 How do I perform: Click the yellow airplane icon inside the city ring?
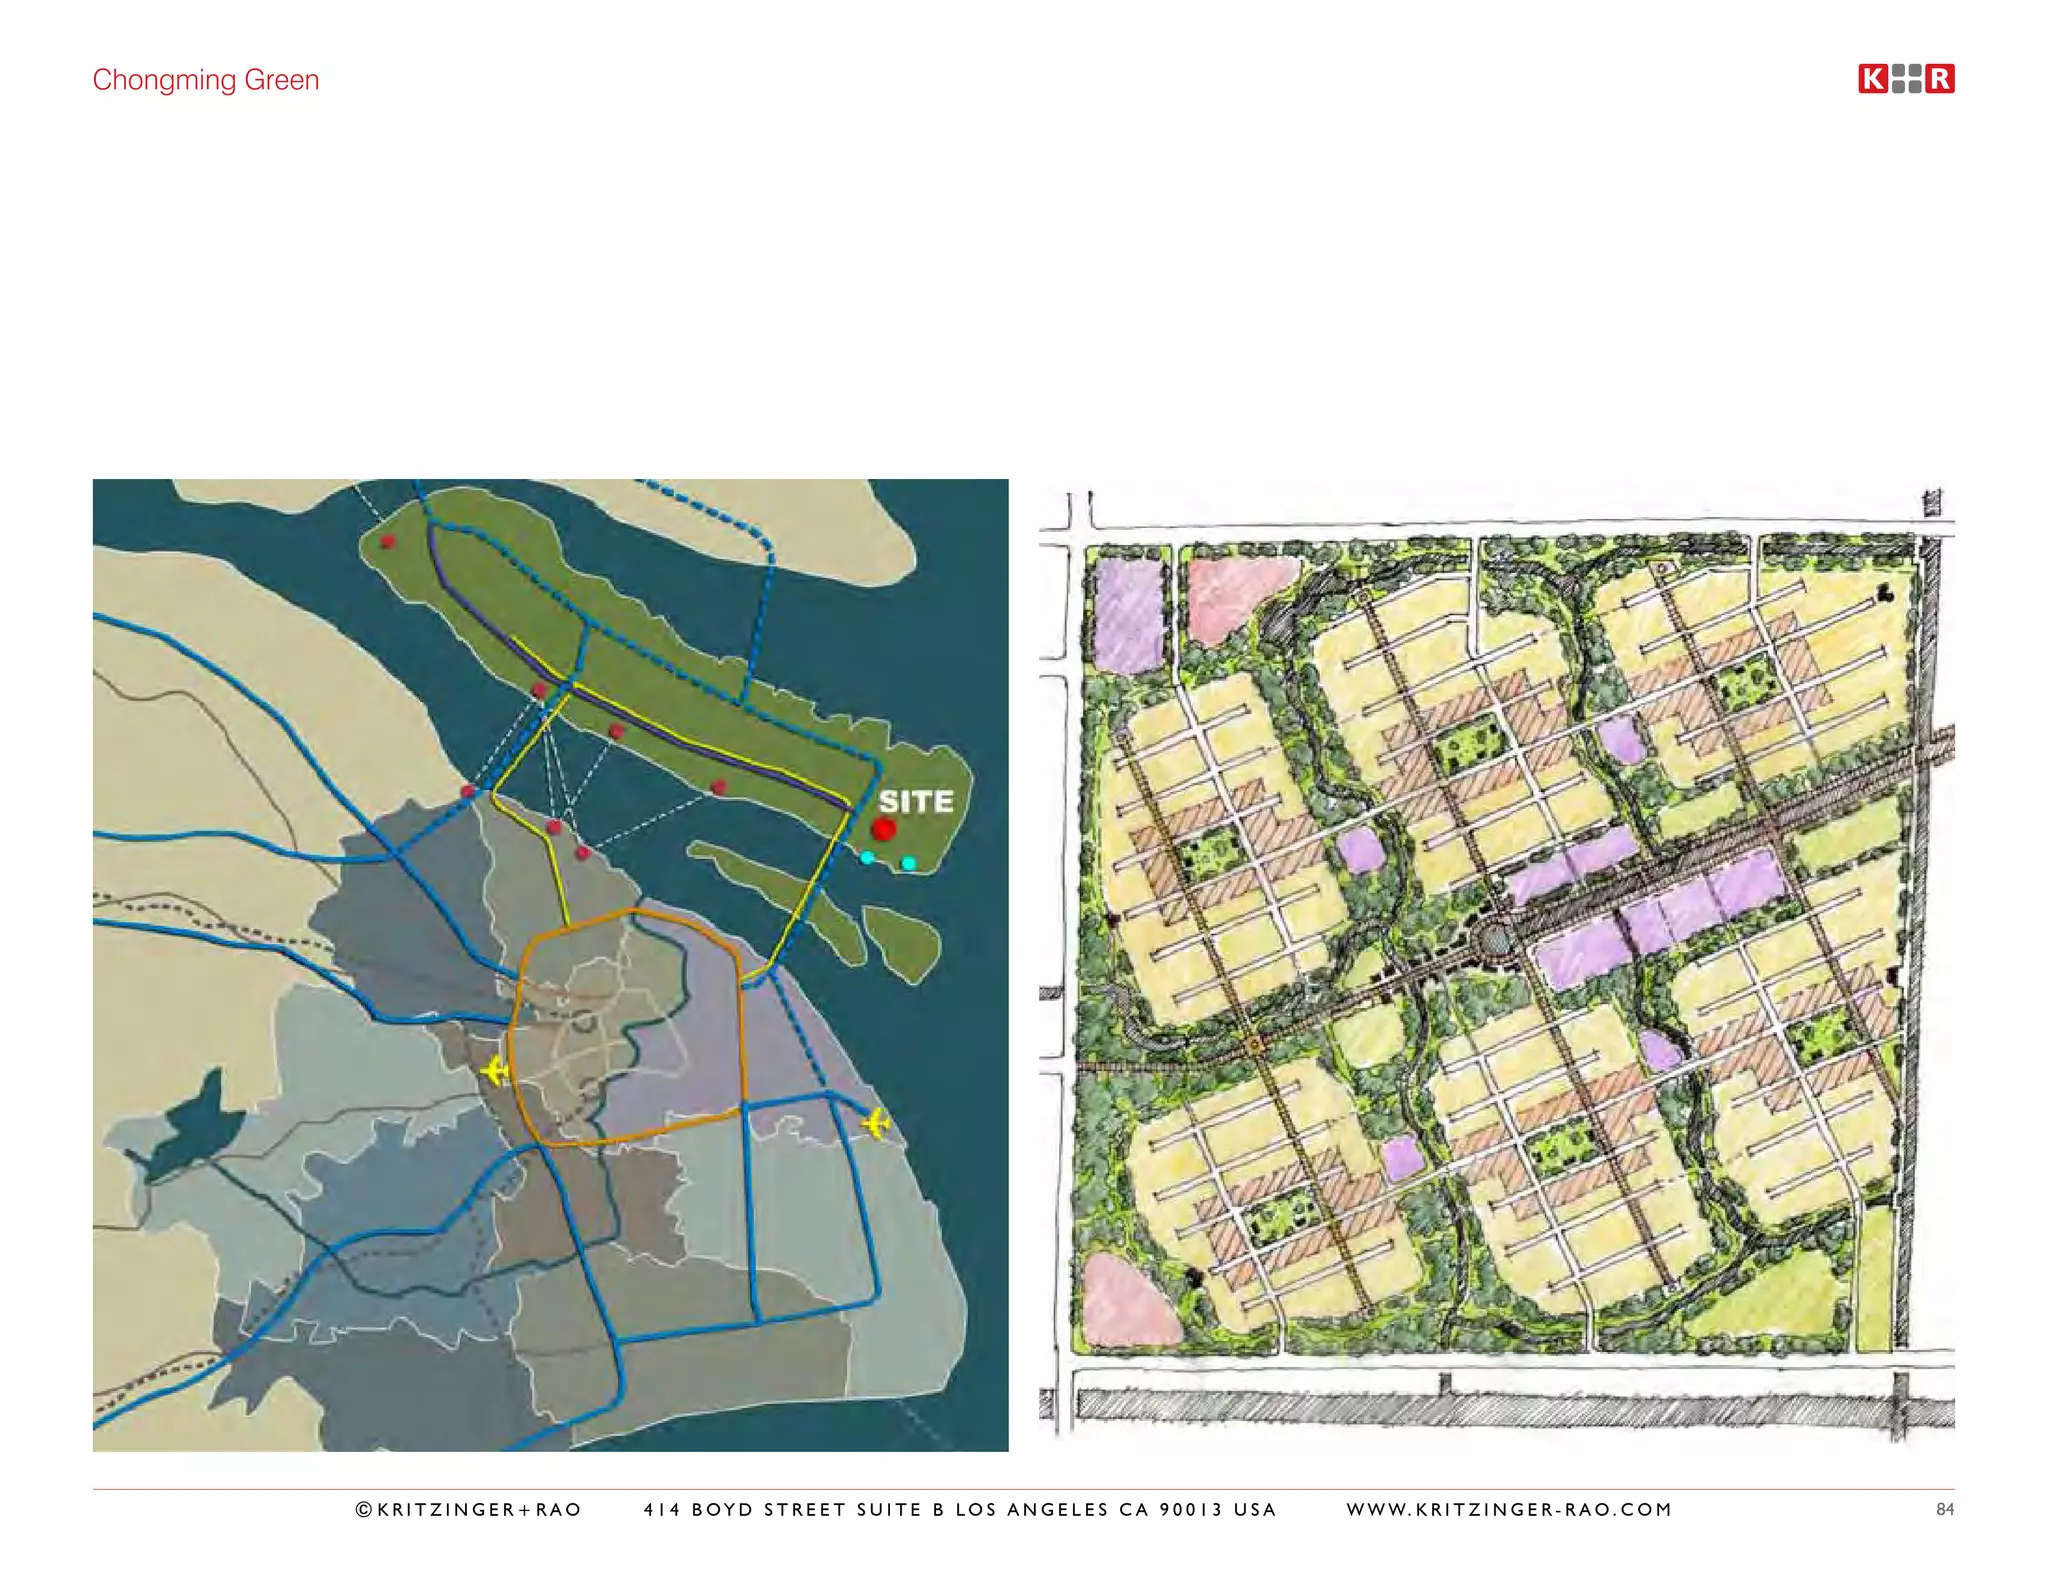click(x=494, y=1071)
